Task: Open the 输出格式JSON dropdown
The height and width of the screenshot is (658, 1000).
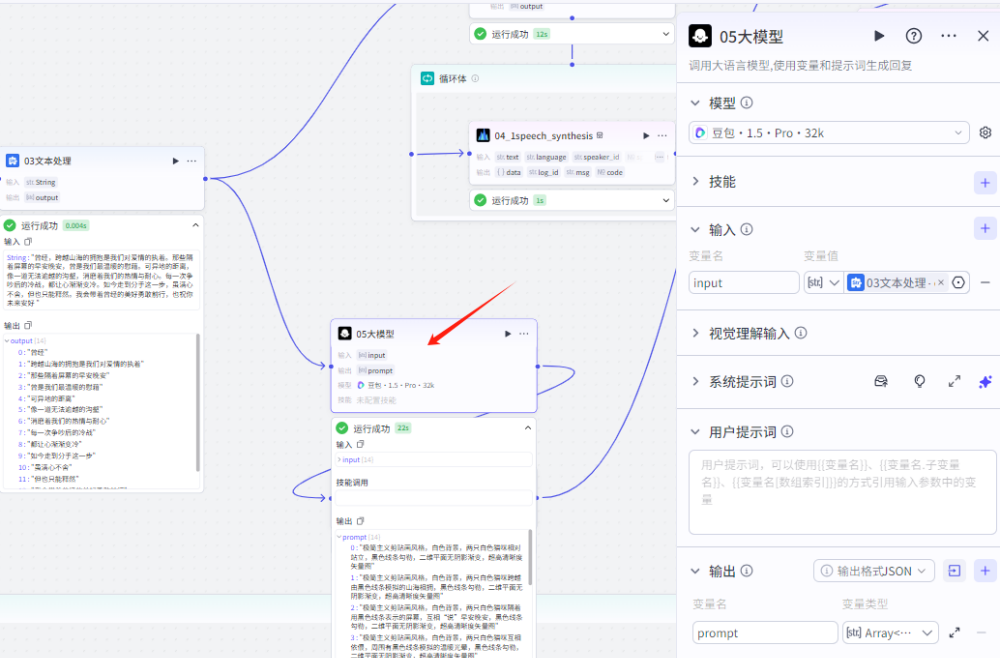Action: 873,570
